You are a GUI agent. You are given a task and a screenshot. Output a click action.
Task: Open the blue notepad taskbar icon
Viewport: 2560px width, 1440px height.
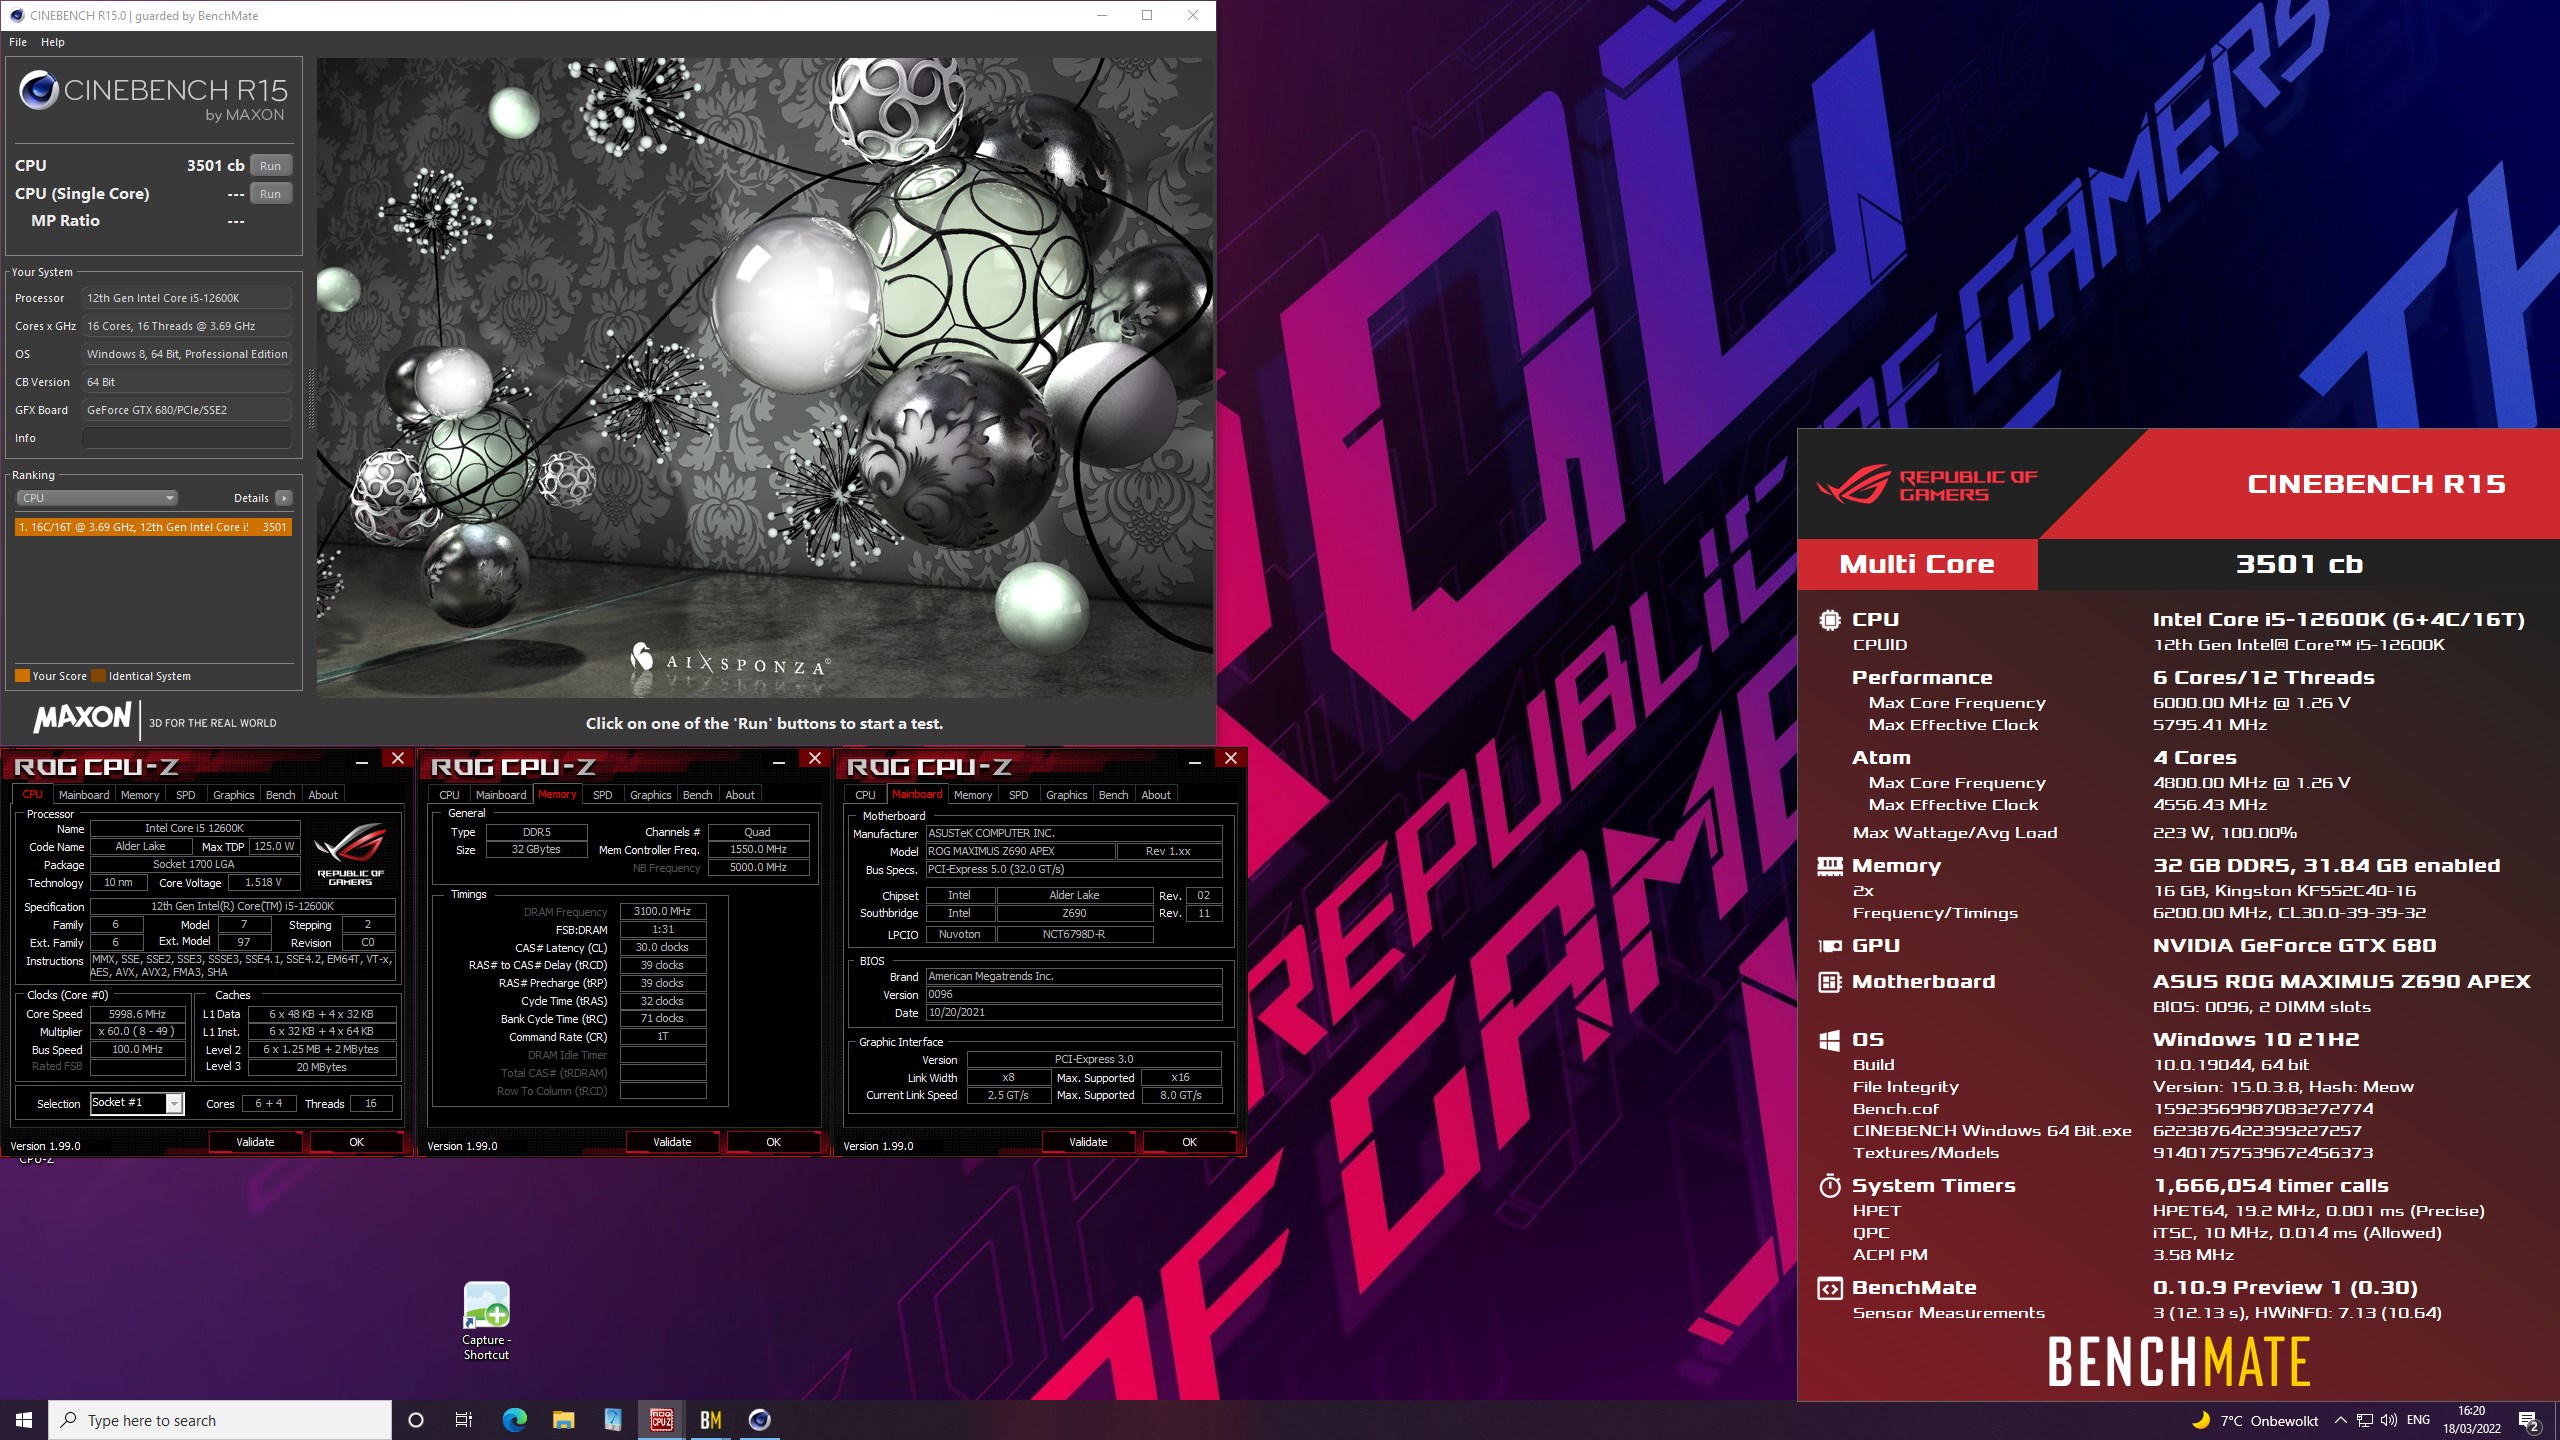[613, 1420]
